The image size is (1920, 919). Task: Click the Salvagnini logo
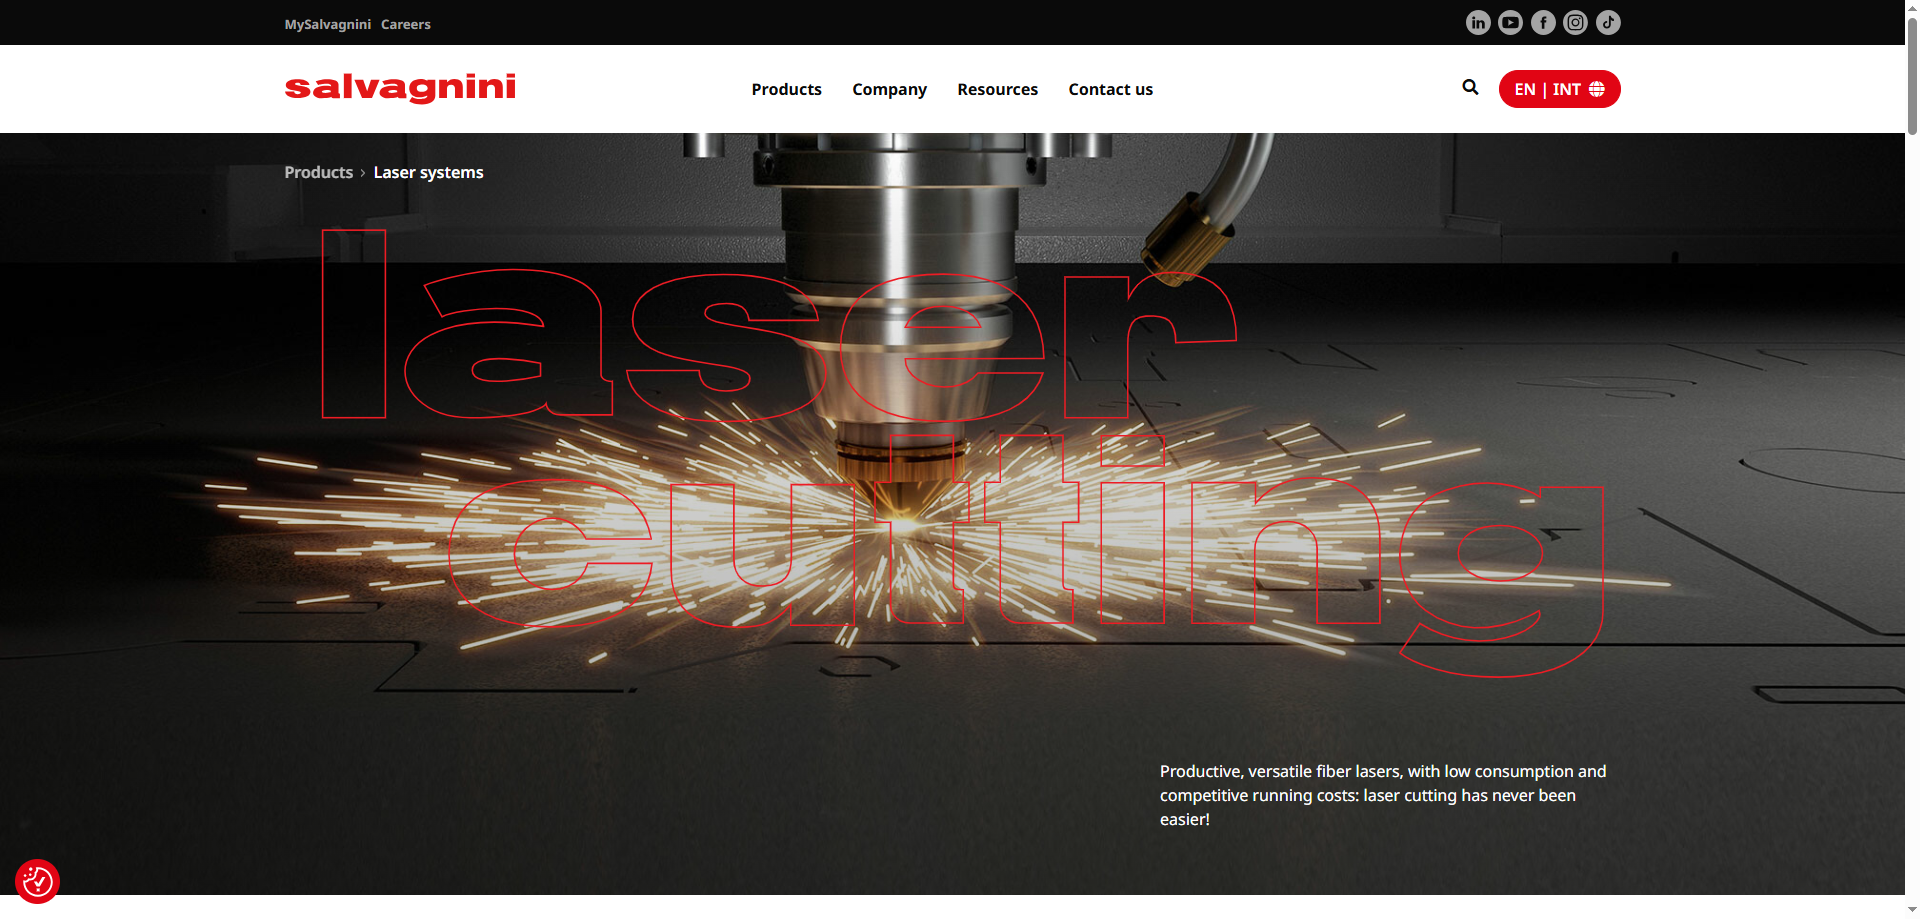coord(400,88)
